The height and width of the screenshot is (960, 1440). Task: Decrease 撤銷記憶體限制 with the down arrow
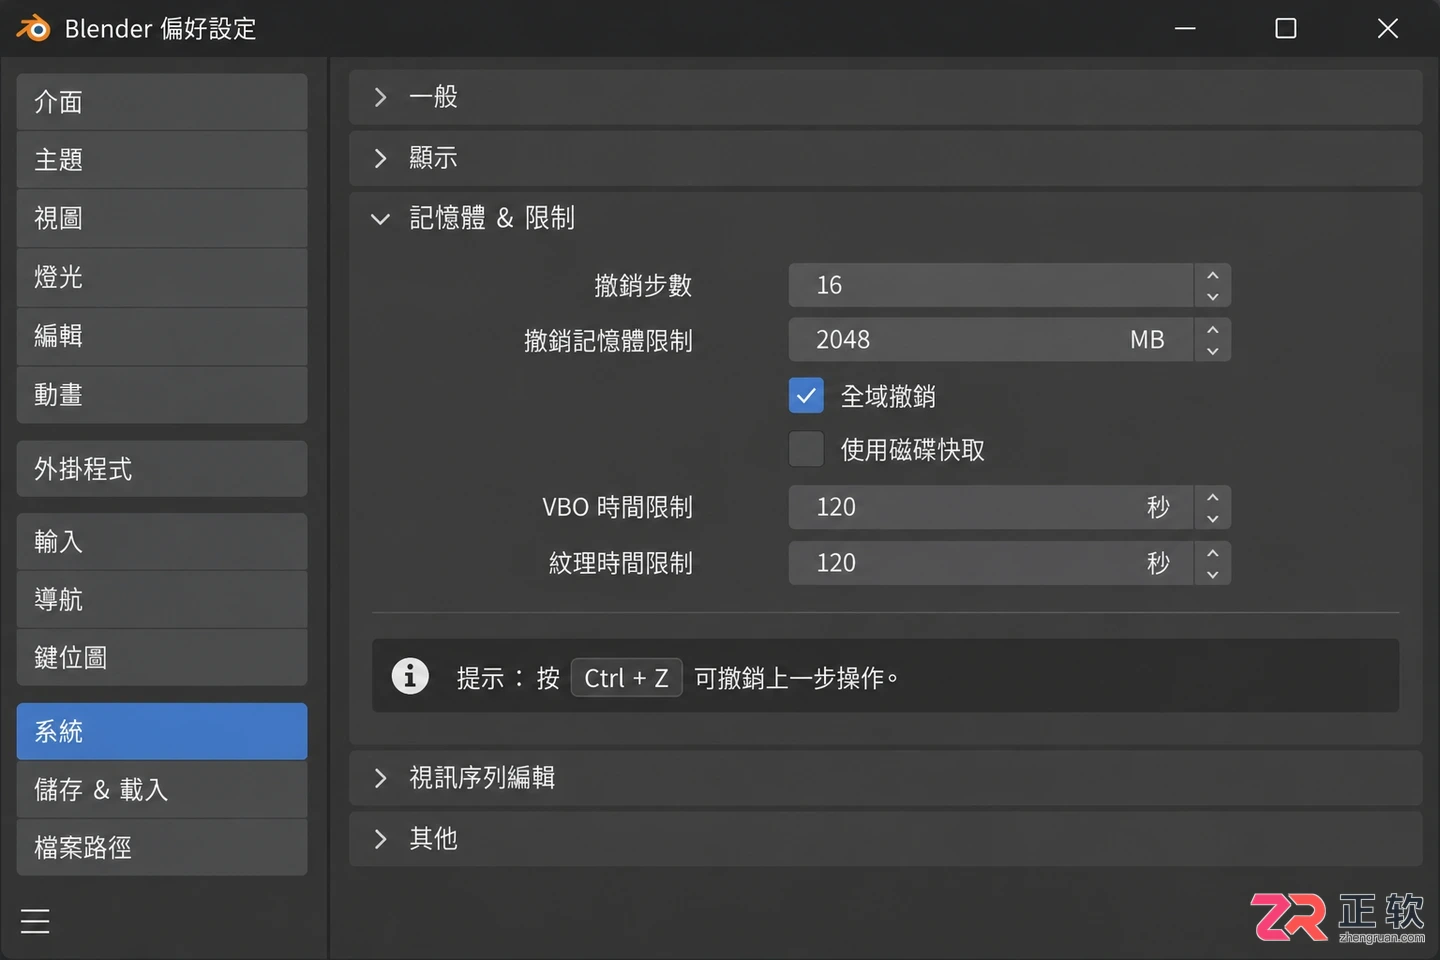tap(1213, 351)
